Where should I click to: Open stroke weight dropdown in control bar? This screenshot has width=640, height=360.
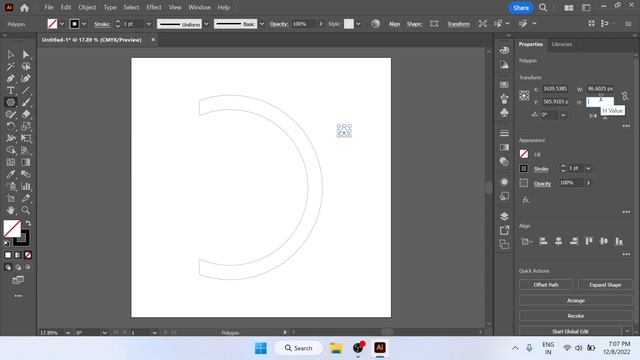coord(149,24)
